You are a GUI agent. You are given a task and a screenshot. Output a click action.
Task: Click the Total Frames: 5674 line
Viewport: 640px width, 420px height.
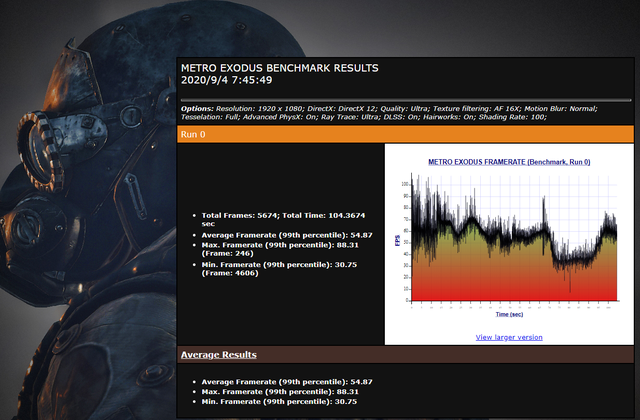283,220
